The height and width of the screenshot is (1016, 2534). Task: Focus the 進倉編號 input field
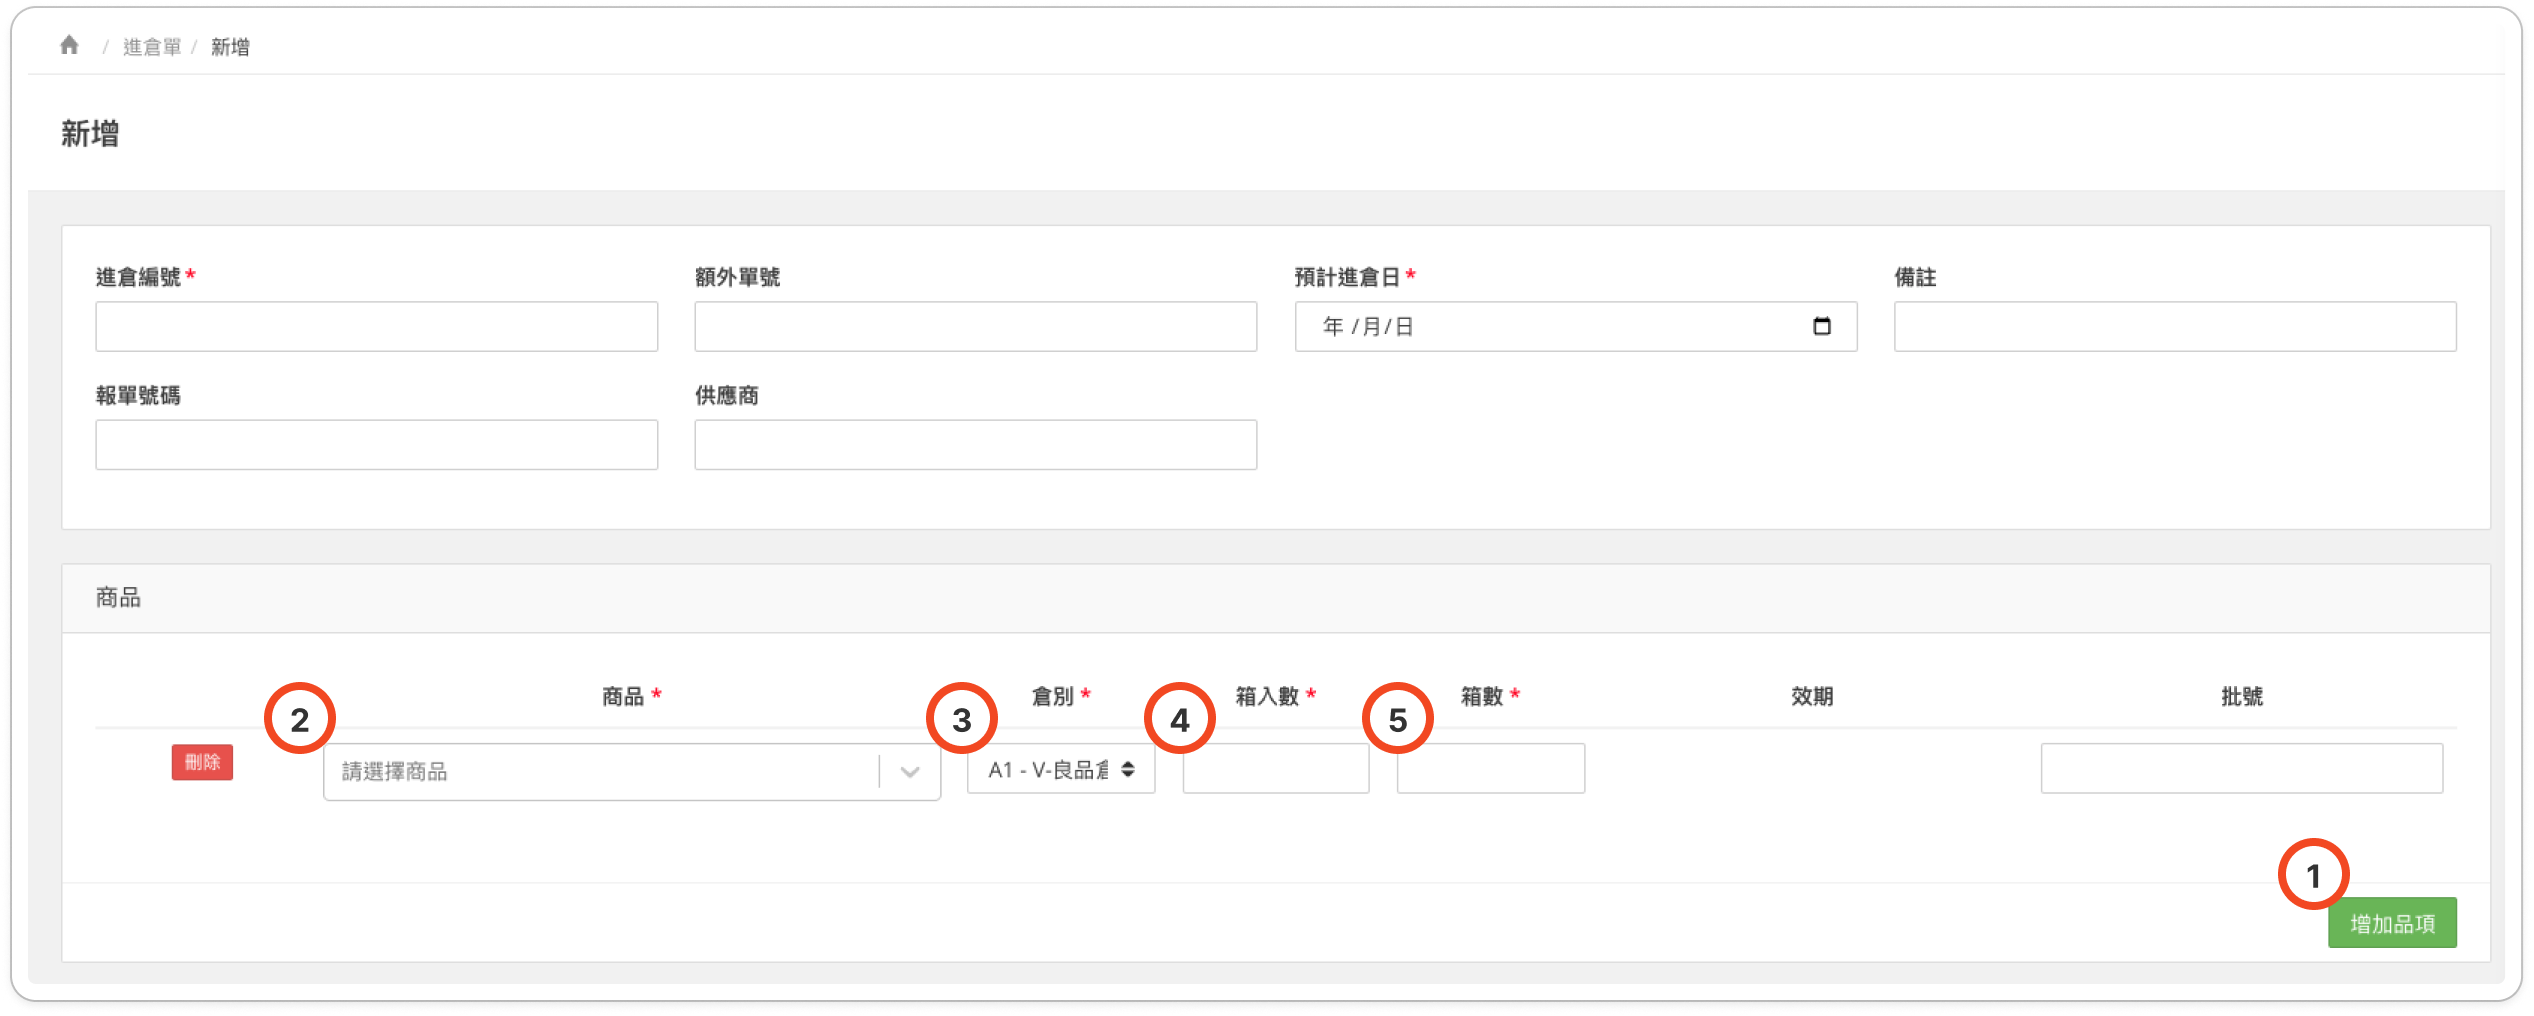376,327
